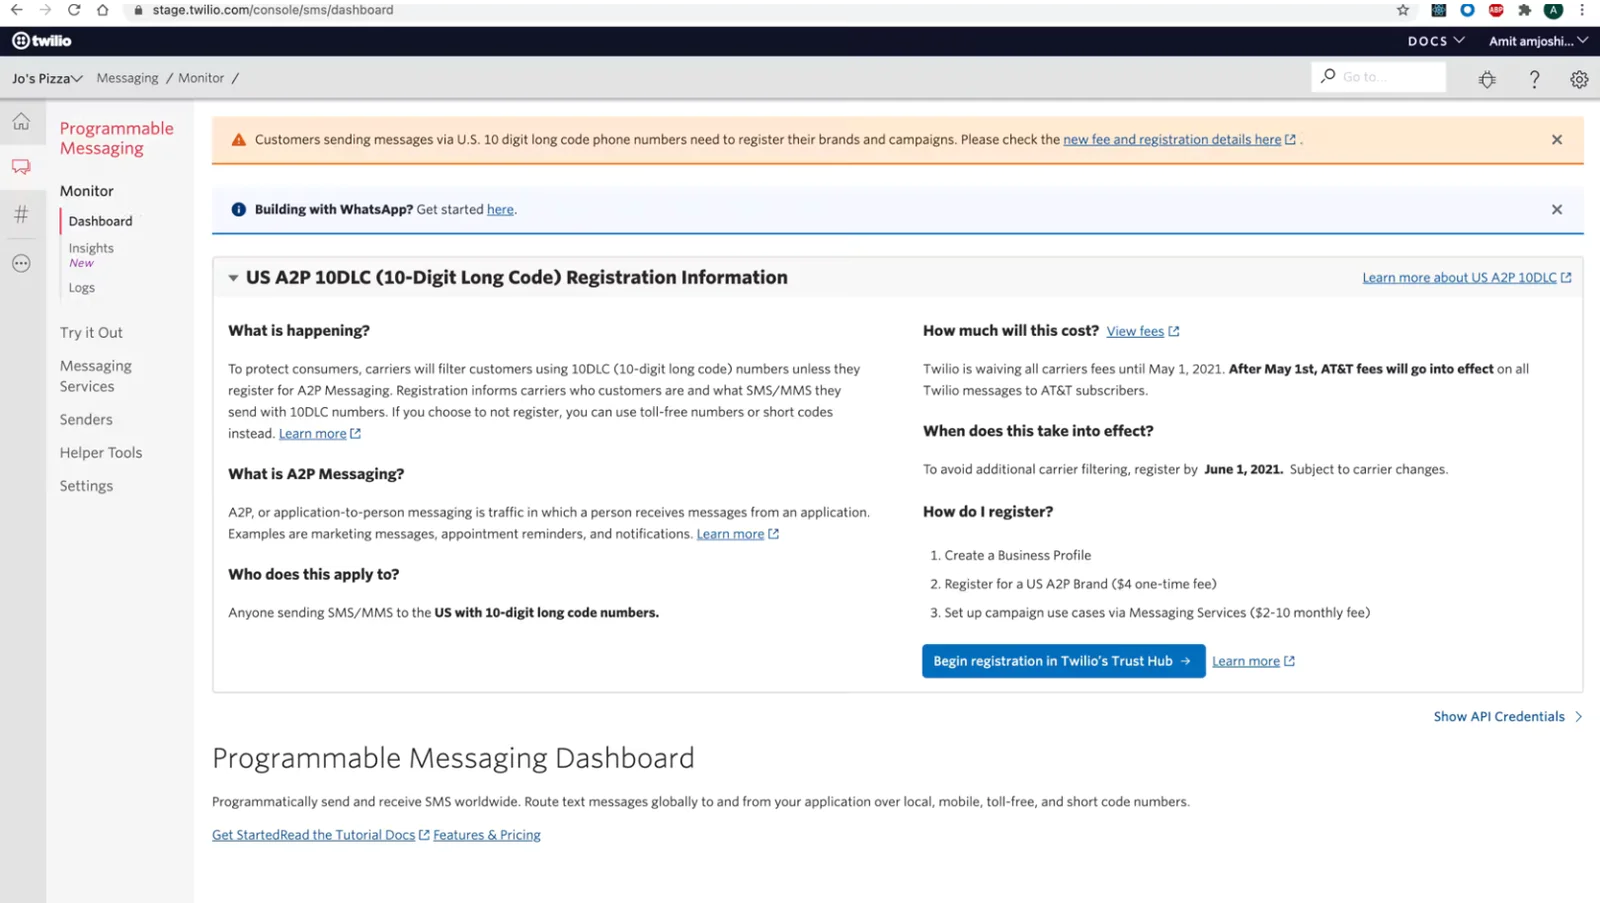
Task: Open the home icon in left rail
Action: click(x=21, y=122)
